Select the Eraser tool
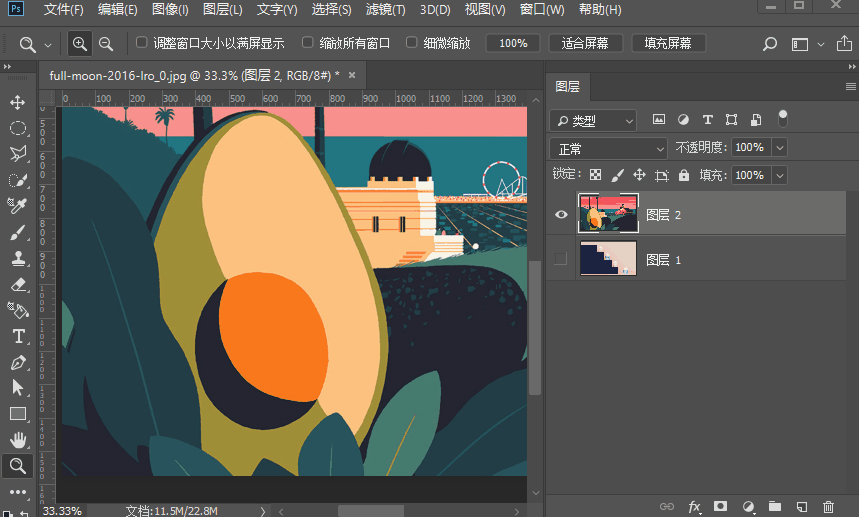The height and width of the screenshot is (517, 859). [18, 284]
